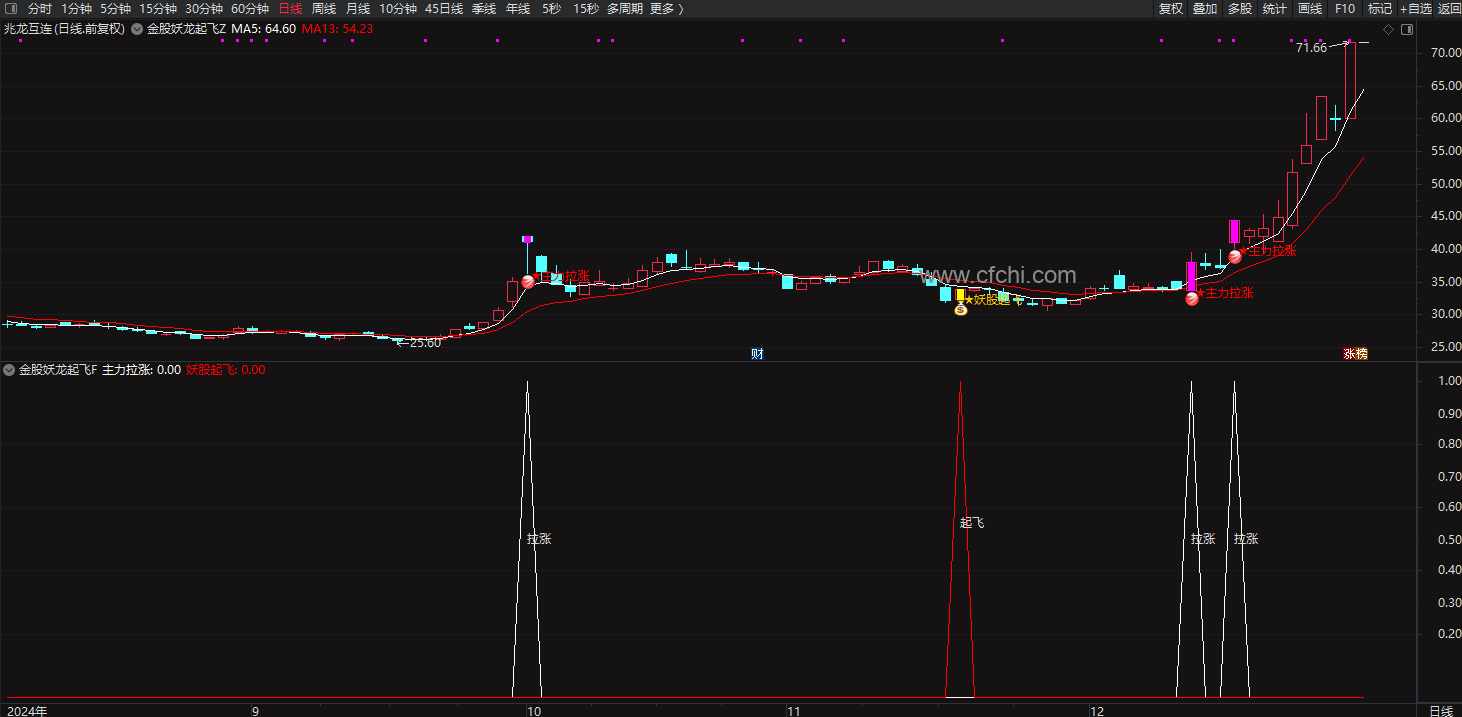The width and height of the screenshot is (1462, 717).
Task: Click the MA13: 54.23 value
Action: pyautogui.click(x=337, y=29)
